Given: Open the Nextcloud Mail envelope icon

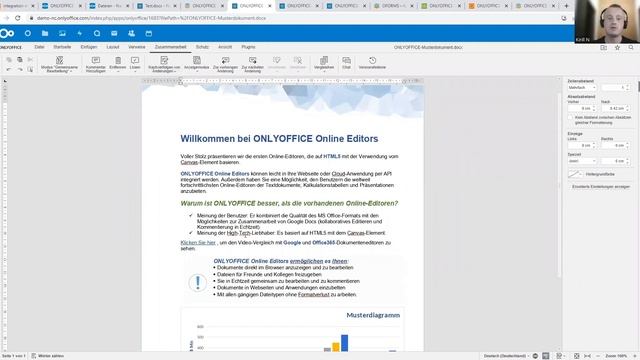Looking at the screenshot, I should [114, 33].
